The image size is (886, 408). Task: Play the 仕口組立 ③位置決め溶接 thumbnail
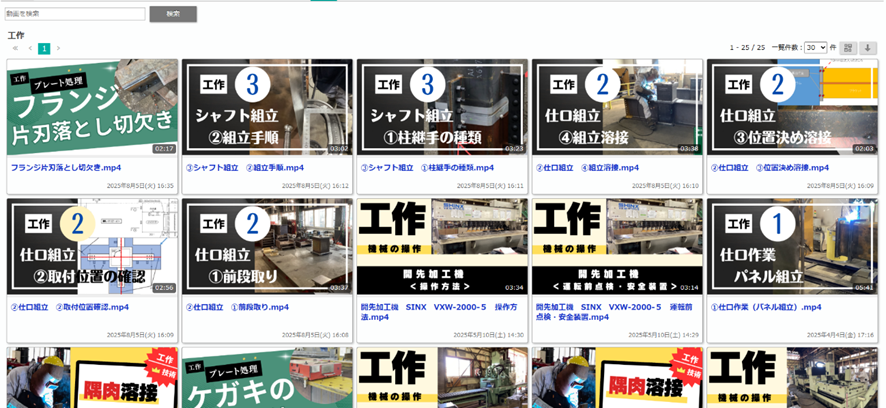click(791, 107)
